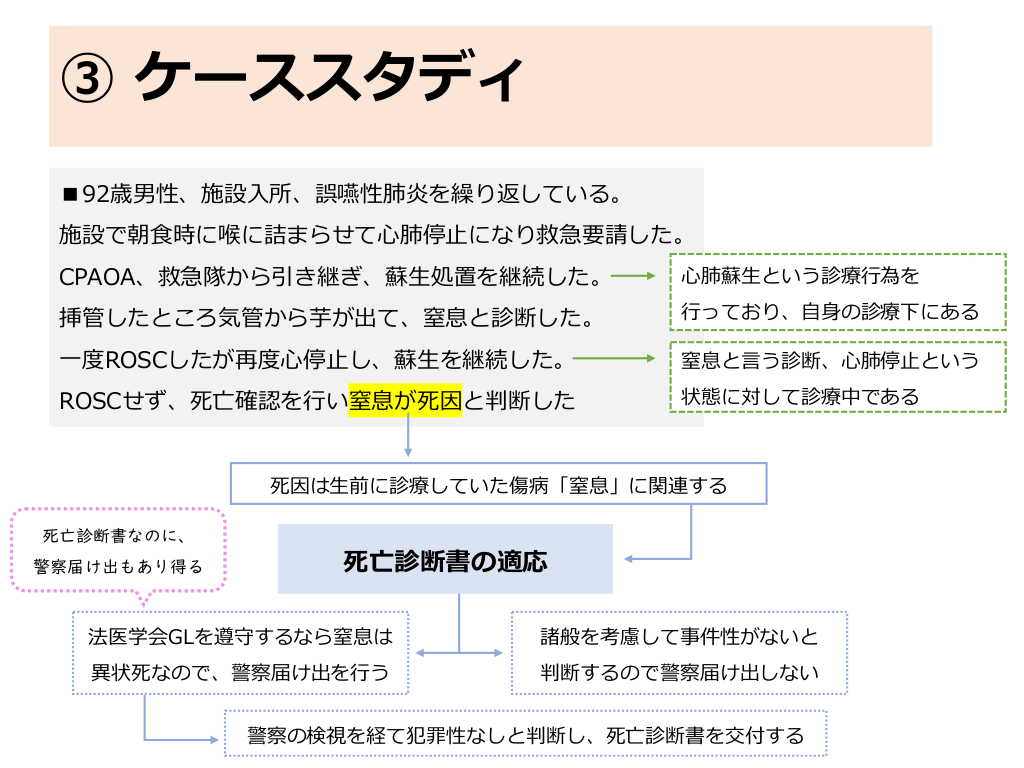
Task: Click the line starting with CPAOA、救急隊から
Action: pyautogui.click(x=329, y=275)
